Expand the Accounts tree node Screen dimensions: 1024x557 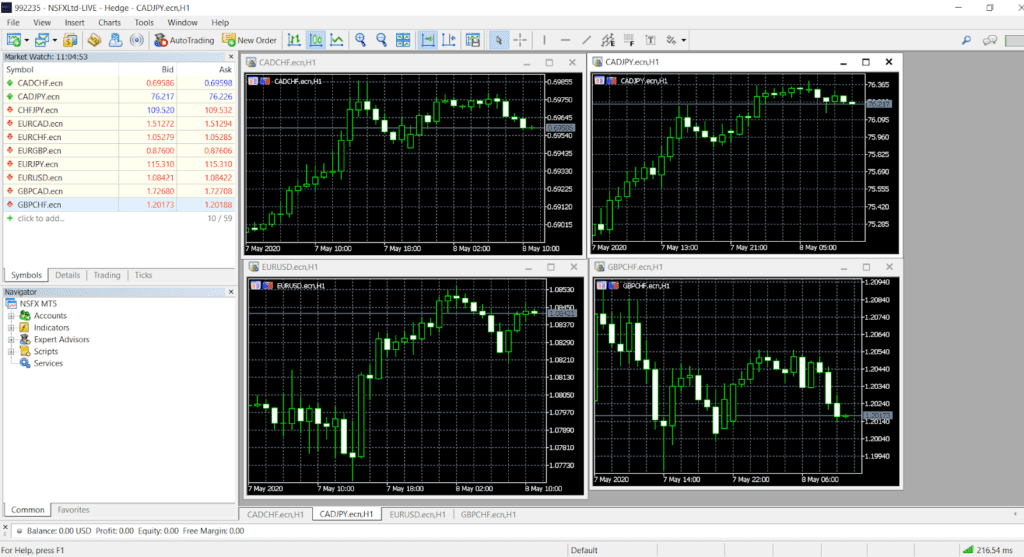11,316
